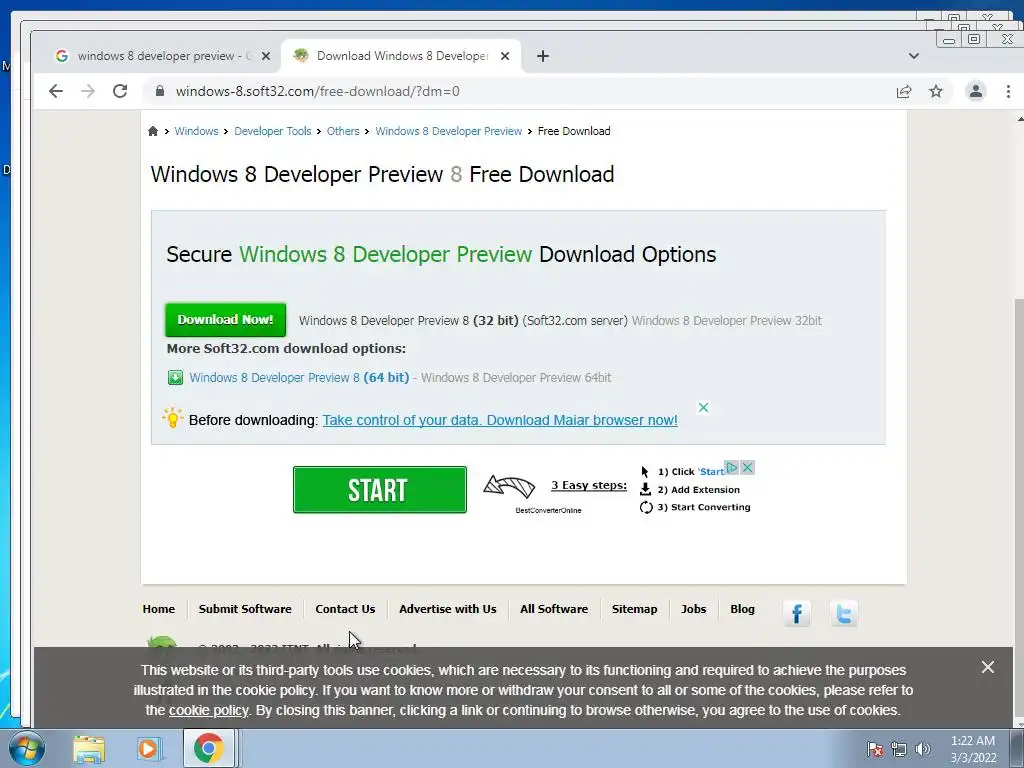1024x768 pixels.
Task: Open the Sitemap footer link
Action: (x=634, y=609)
